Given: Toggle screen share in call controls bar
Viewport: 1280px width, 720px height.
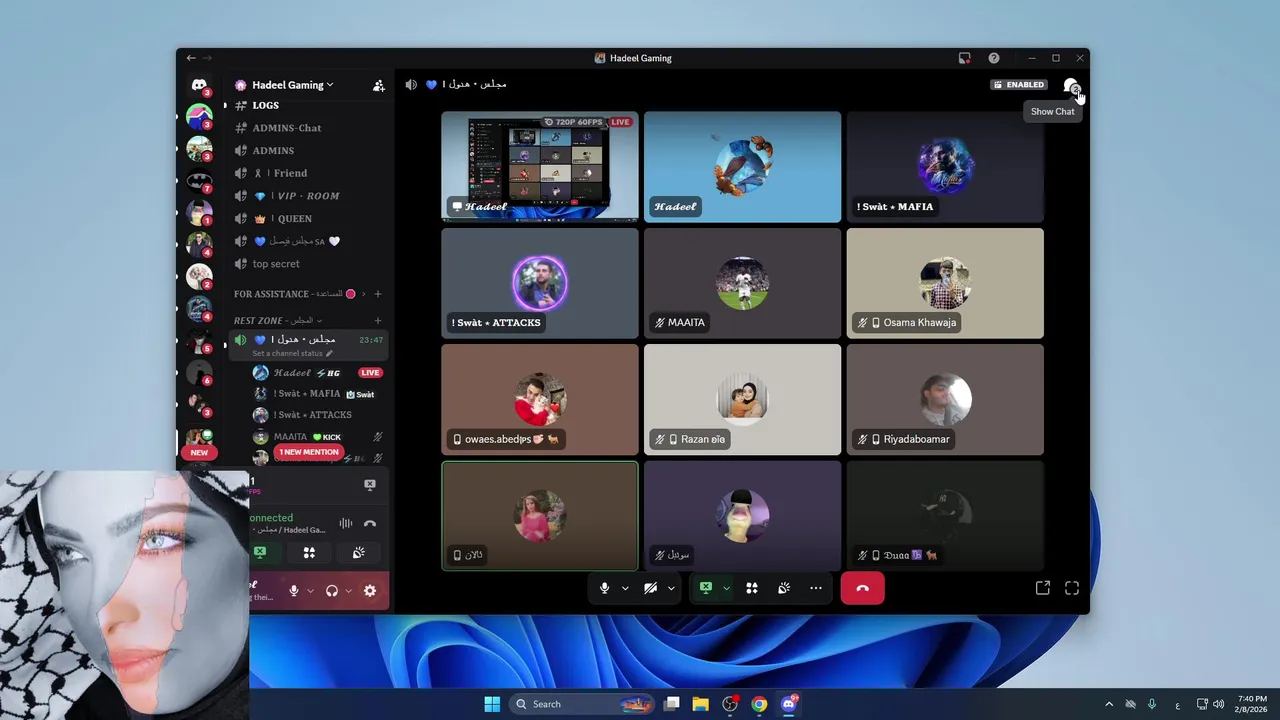Looking at the screenshot, I should (x=705, y=588).
